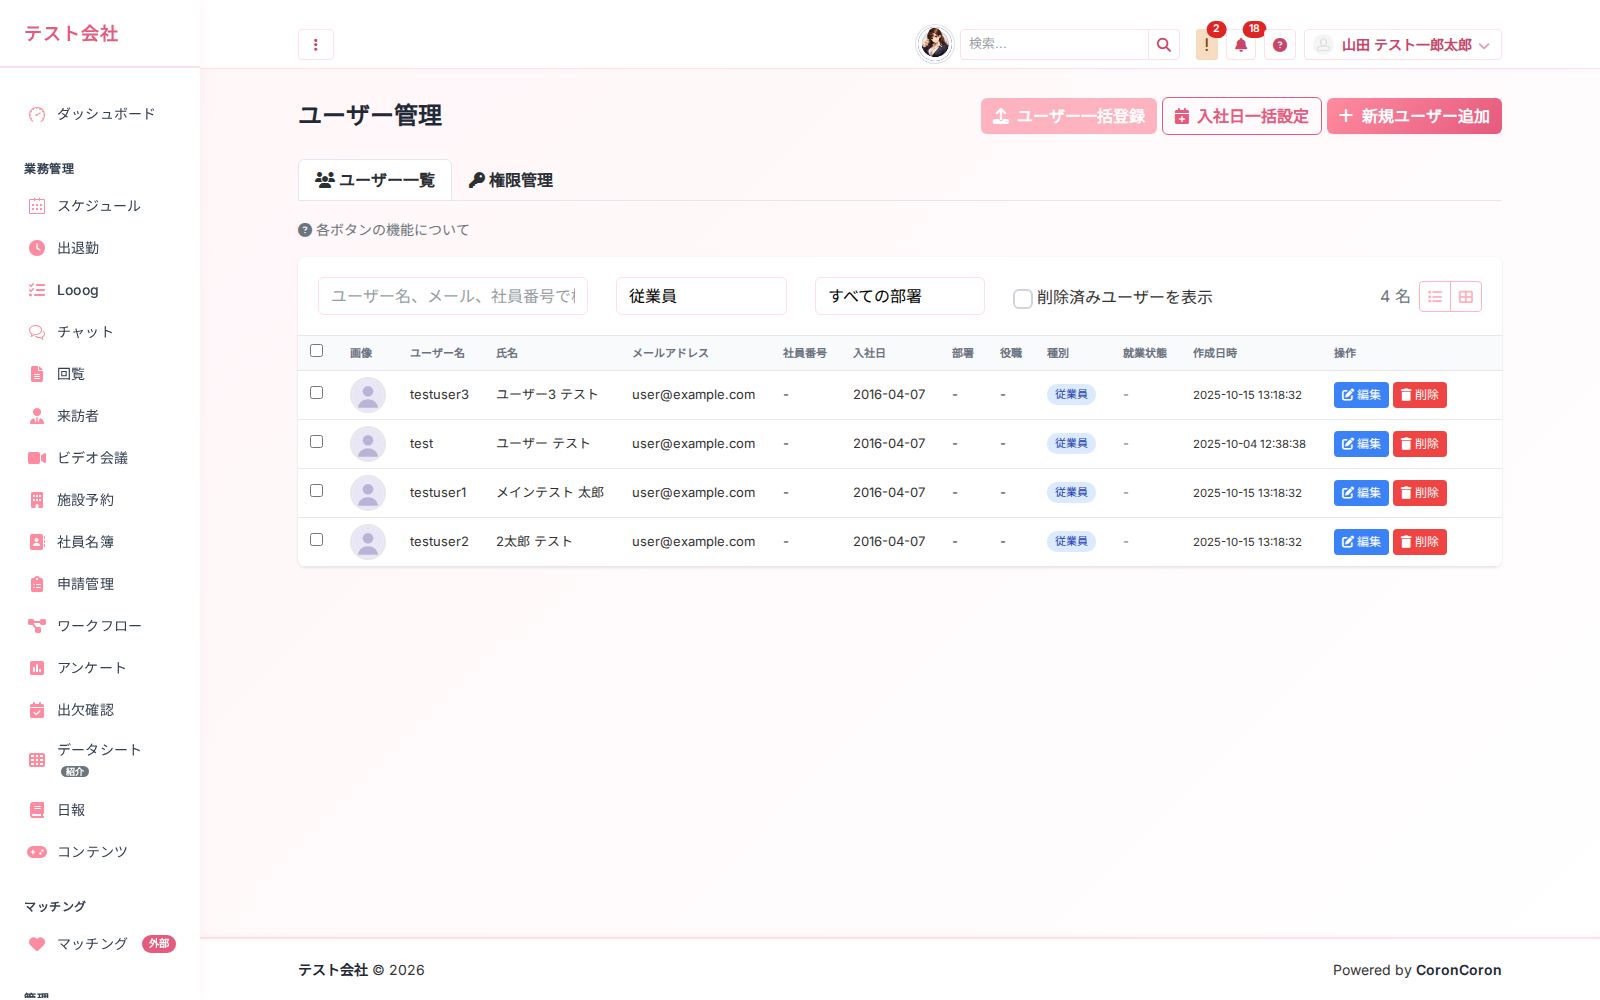This screenshot has height=1000, width=1600.
Task: Open the すべての部署 department dropdown
Action: [900, 296]
